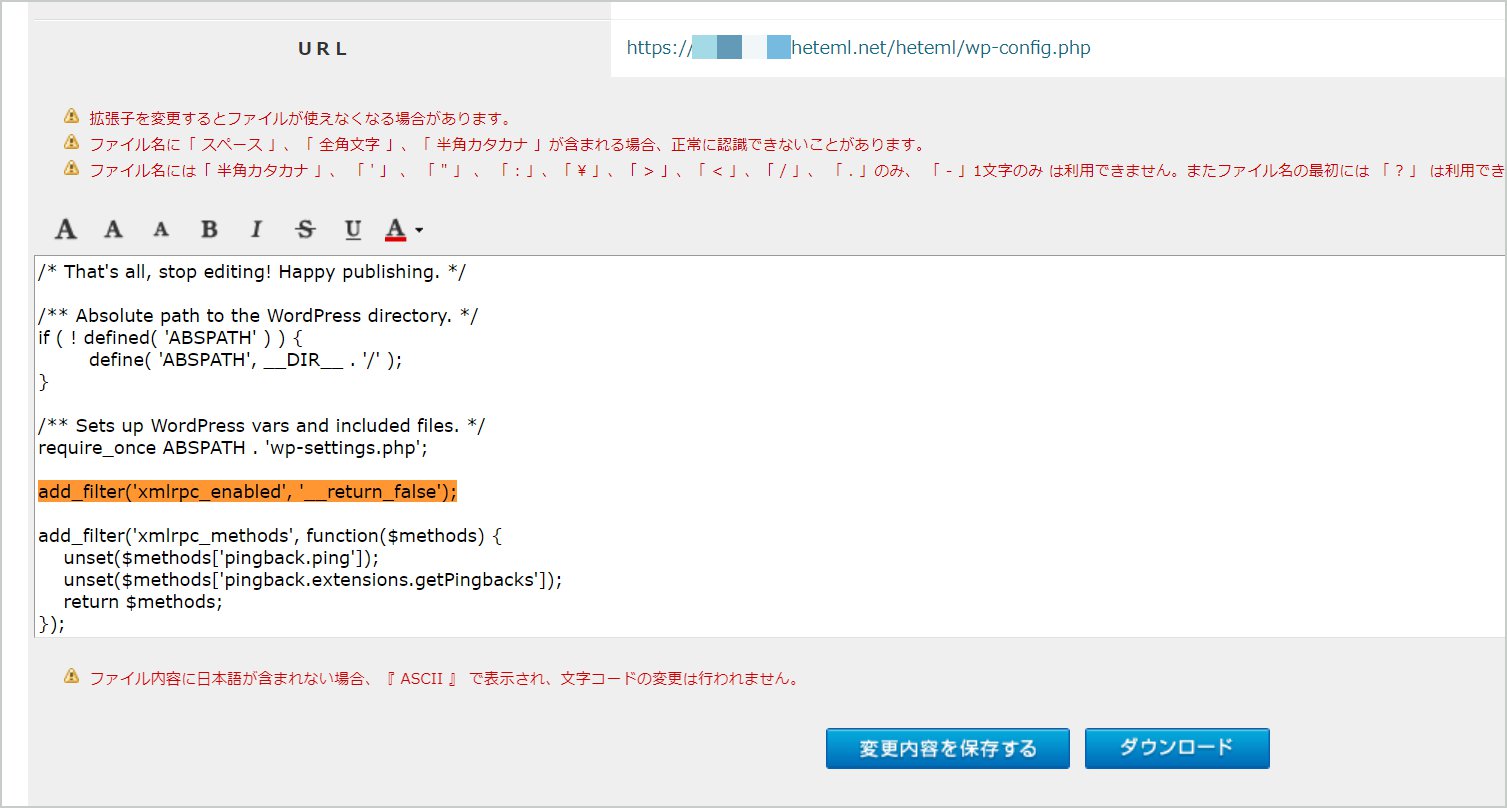Viewport: 1507px width, 808px height.
Task: Toggle bold formatting with B icon
Action: (x=209, y=230)
